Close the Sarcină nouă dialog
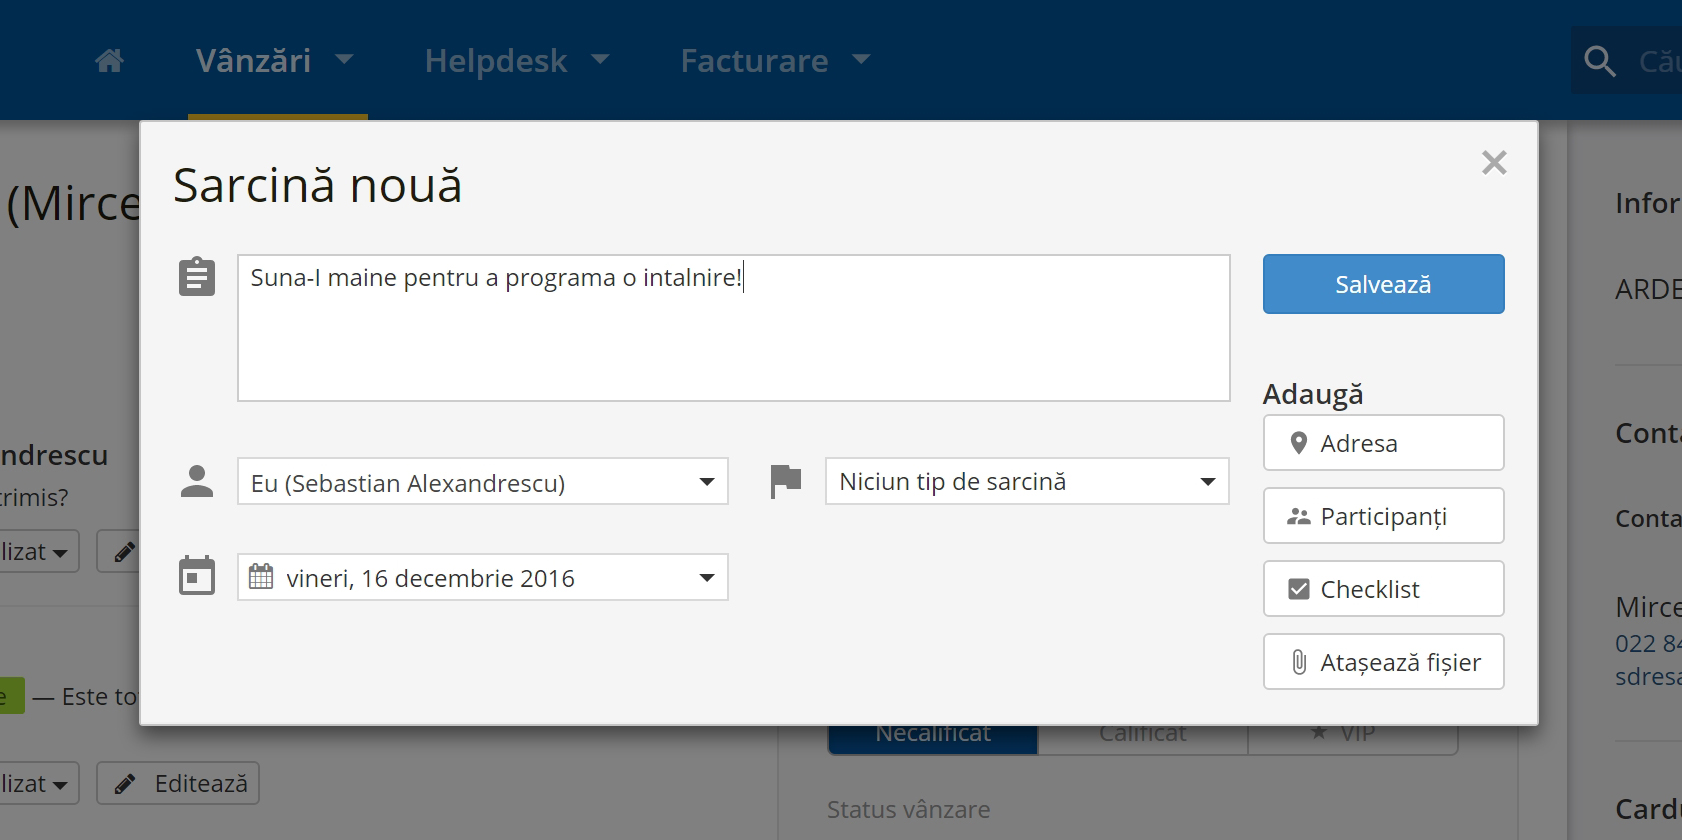Image resolution: width=1682 pixels, height=840 pixels. [x=1494, y=162]
